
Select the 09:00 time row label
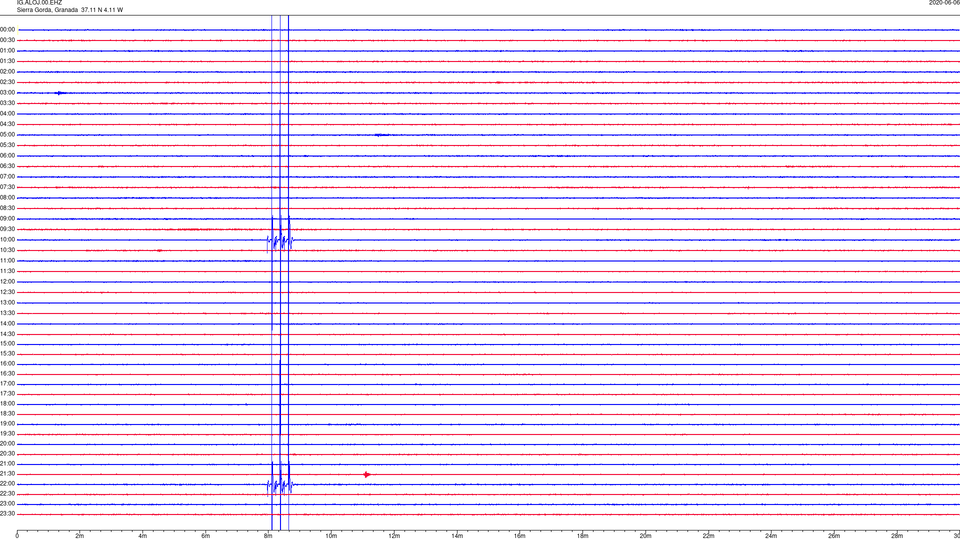pos(7,219)
